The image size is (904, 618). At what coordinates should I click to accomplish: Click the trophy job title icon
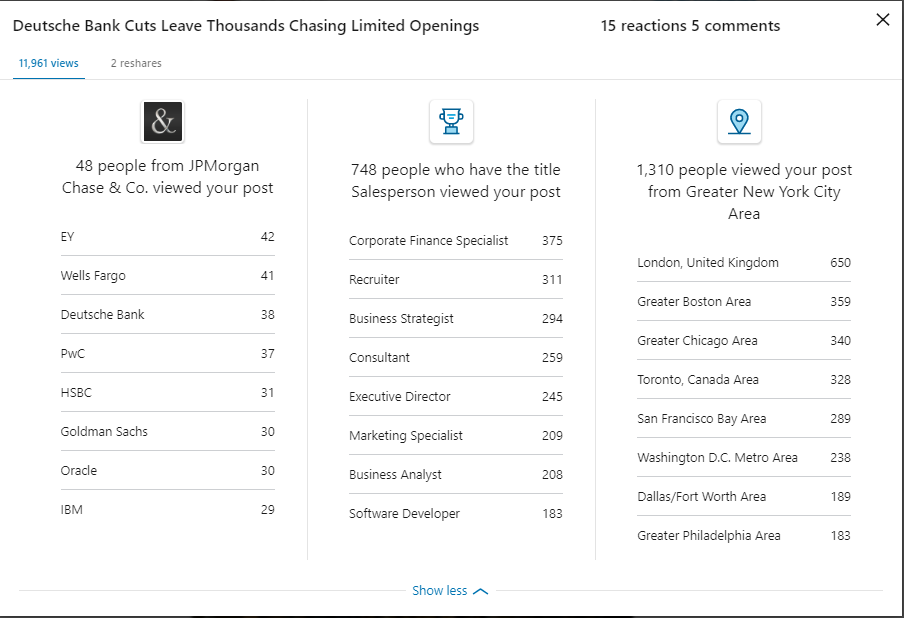(451, 122)
